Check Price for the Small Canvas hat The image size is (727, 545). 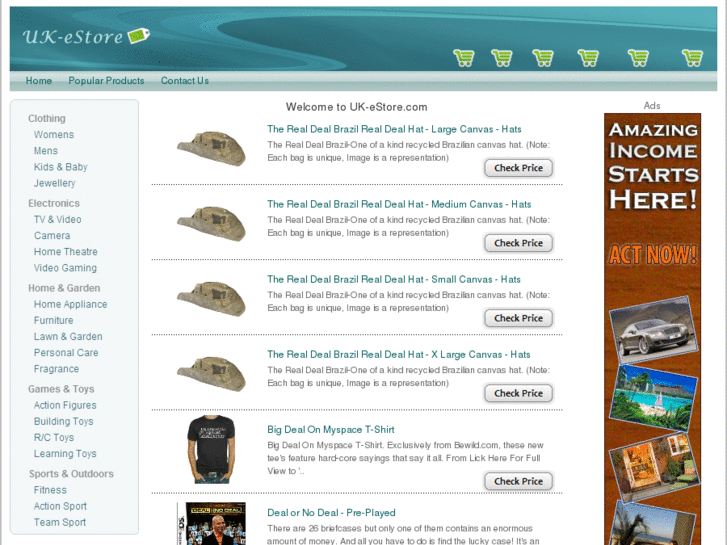(x=518, y=318)
